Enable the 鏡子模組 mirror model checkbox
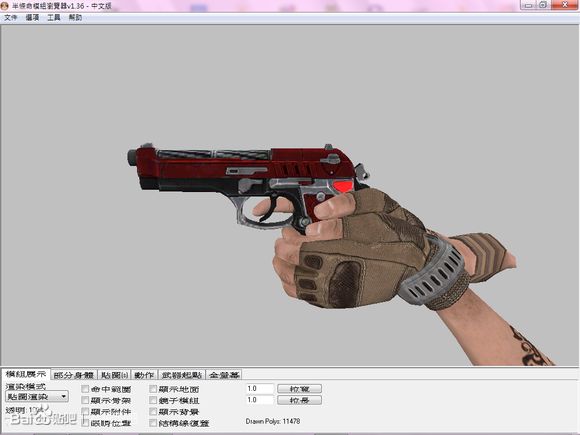 point(153,400)
